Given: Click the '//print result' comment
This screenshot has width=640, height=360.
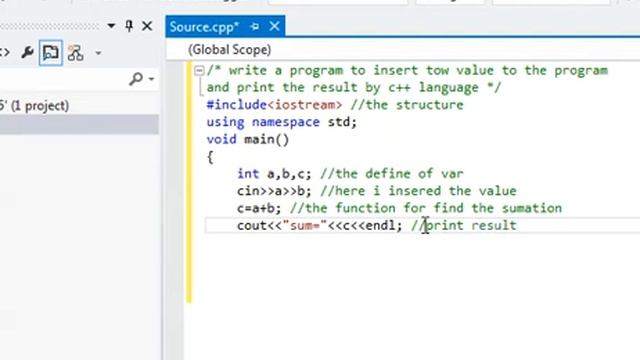Looking at the screenshot, I should pyautogui.click(x=464, y=225).
